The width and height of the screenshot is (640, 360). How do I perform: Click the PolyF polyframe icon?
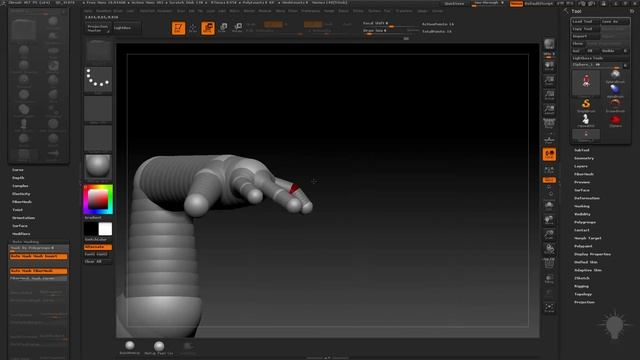pos(549,264)
